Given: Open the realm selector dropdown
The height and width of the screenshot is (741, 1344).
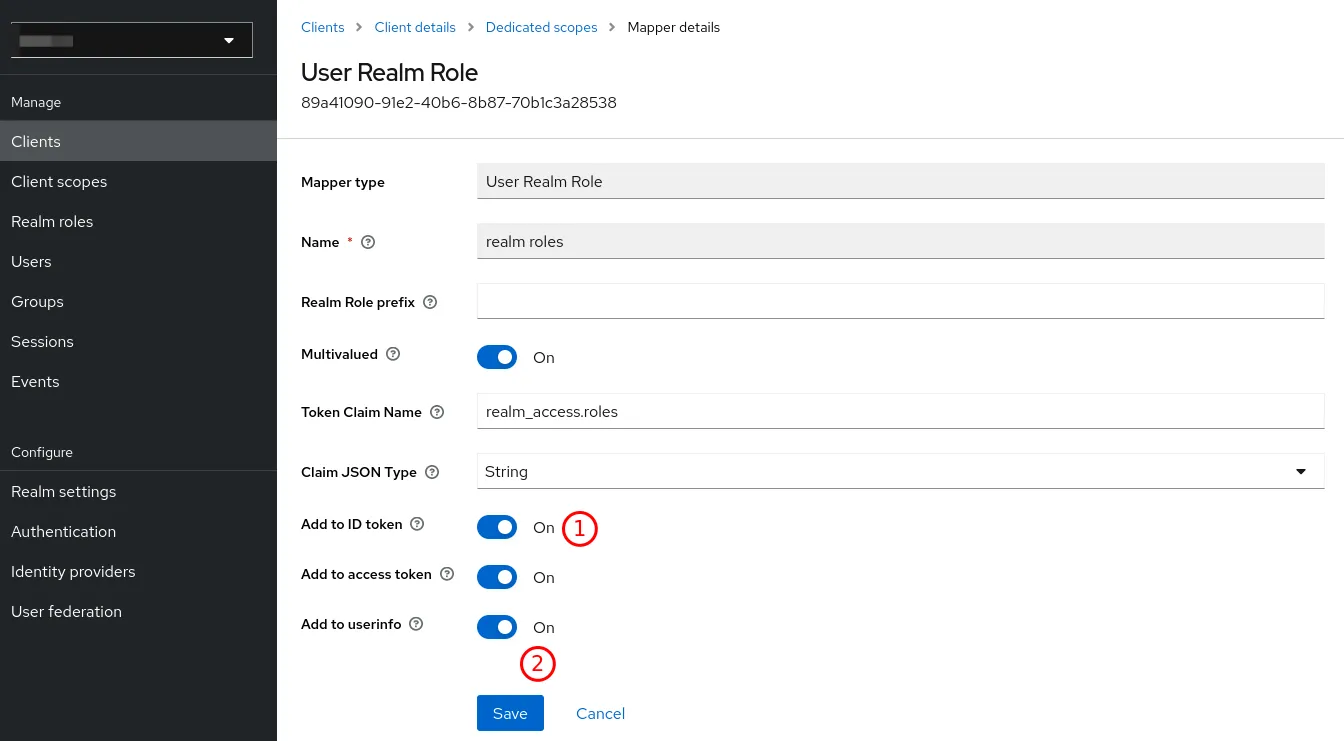Looking at the screenshot, I should click(130, 41).
